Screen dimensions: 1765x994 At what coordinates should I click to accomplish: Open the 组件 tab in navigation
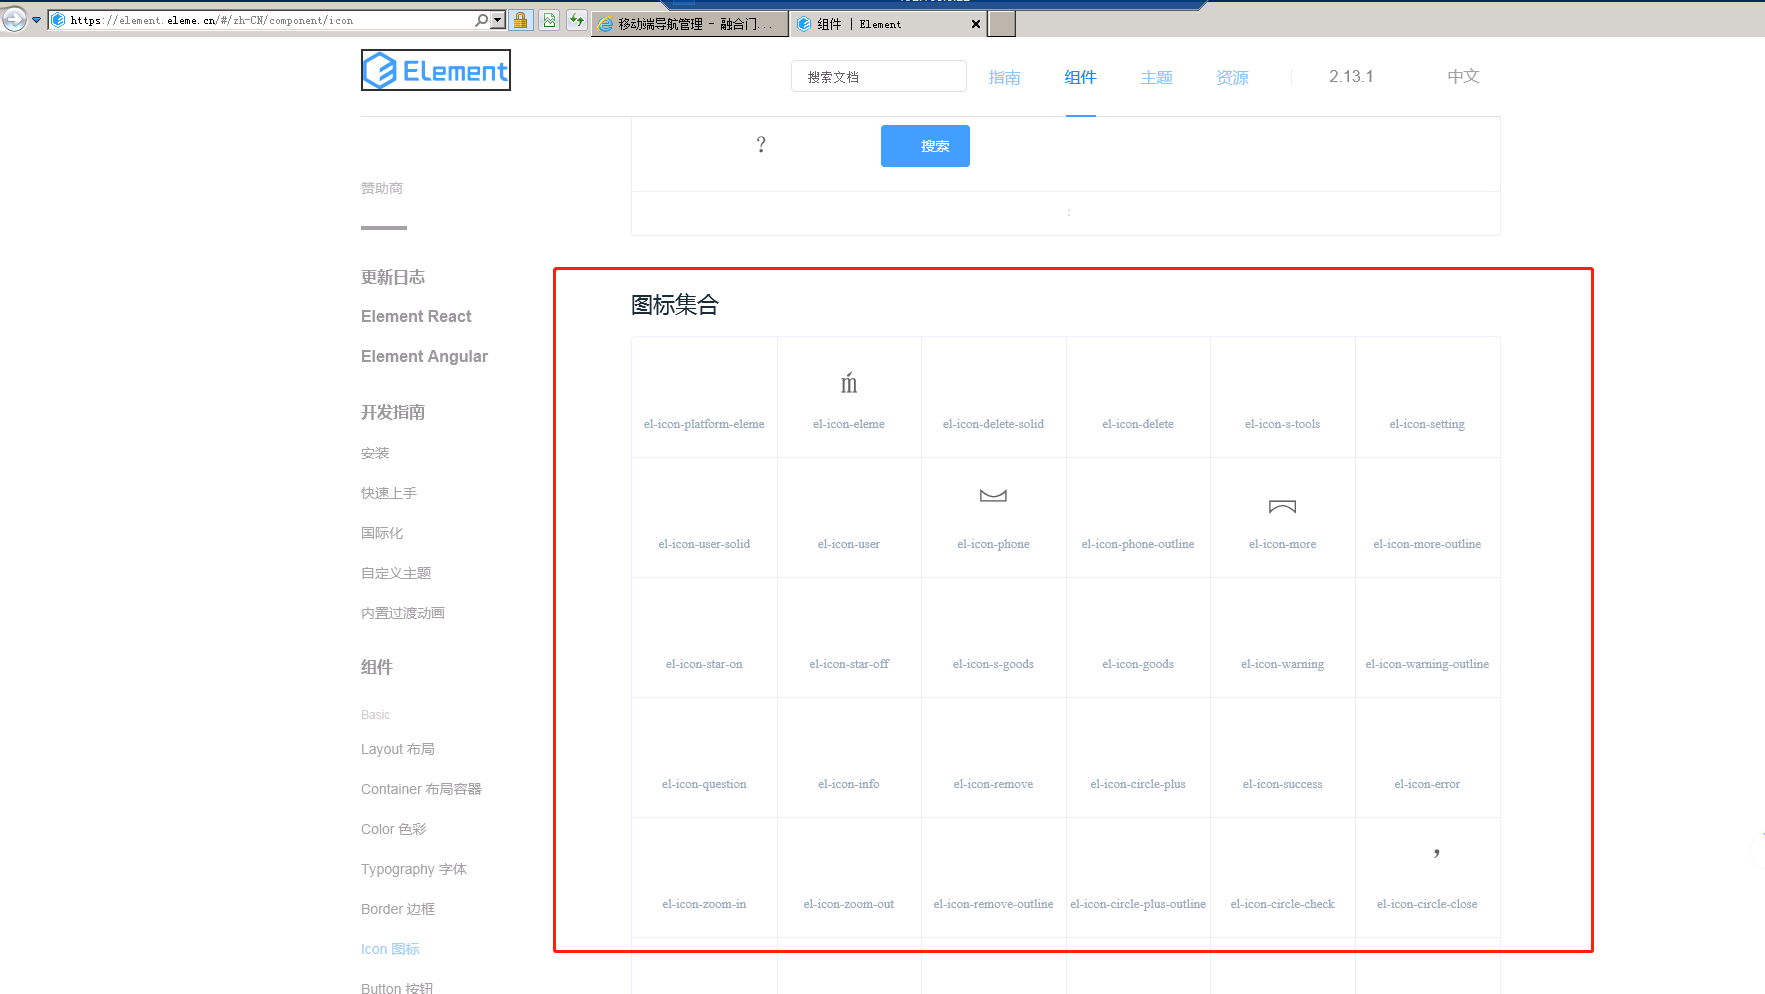1080,77
